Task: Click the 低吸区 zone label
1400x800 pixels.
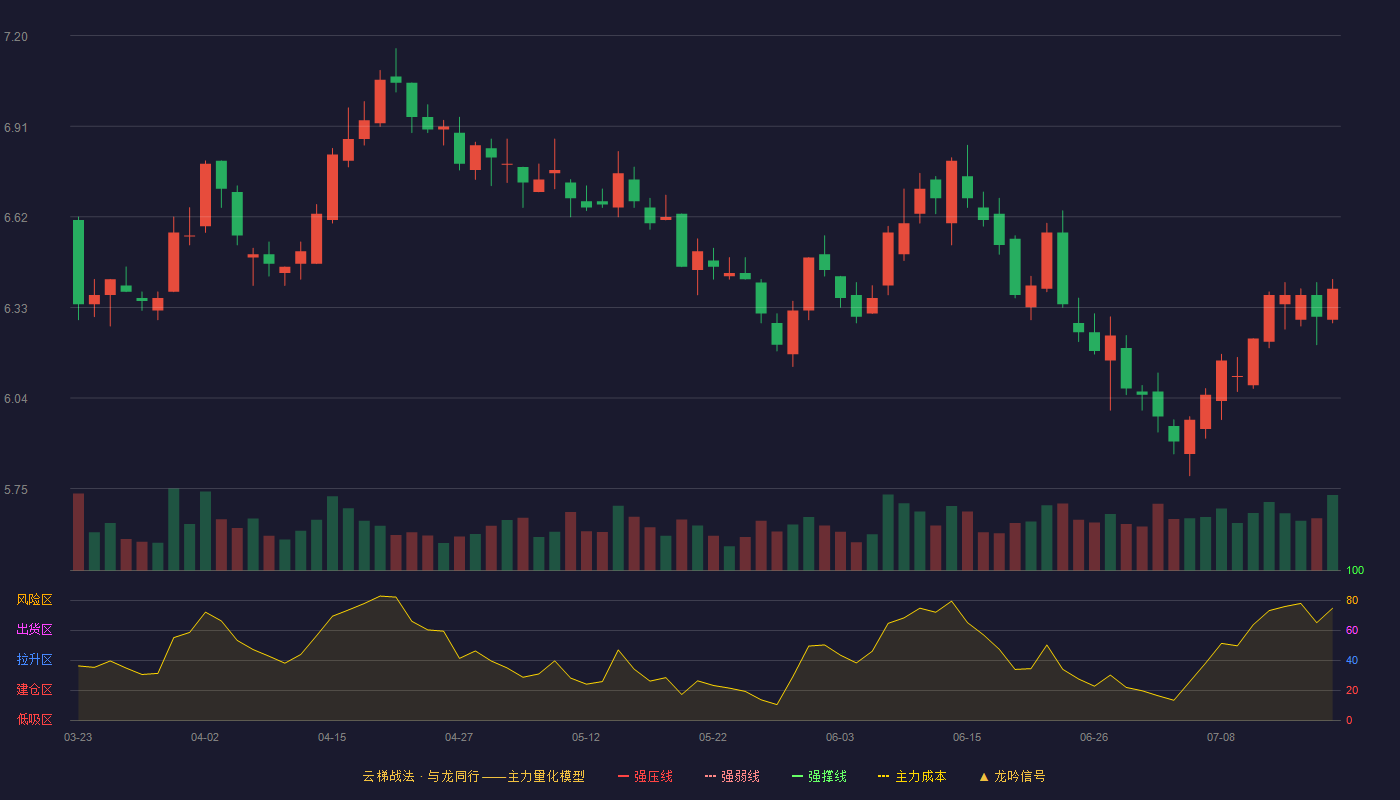Action: [x=34, y=719]
